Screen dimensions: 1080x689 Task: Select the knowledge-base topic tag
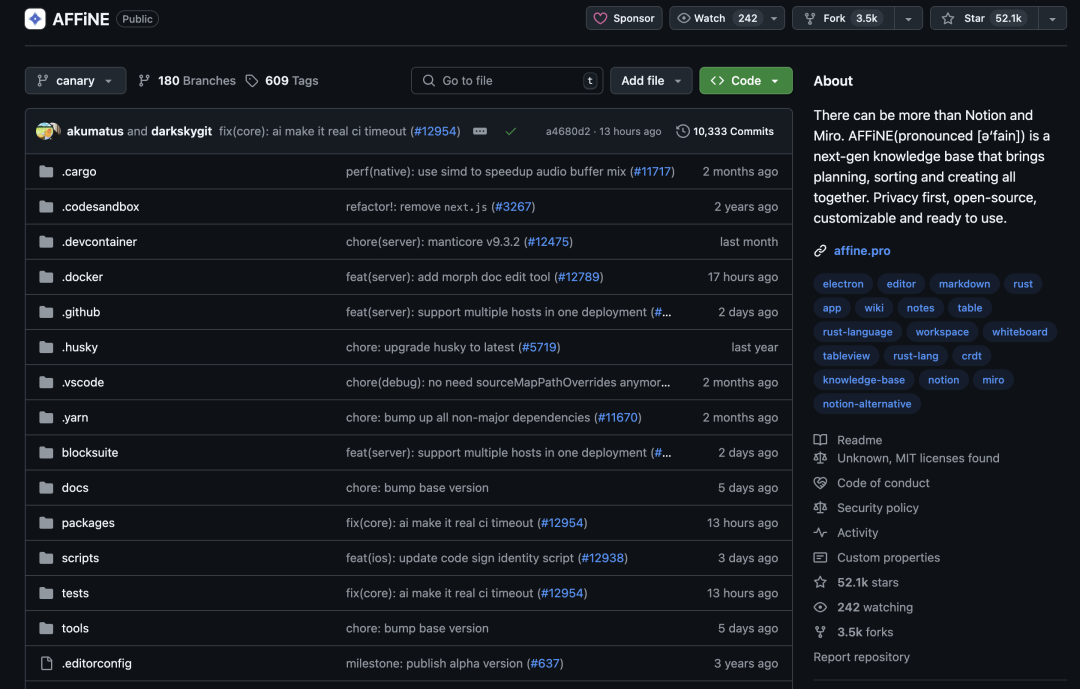pos(864,380)
